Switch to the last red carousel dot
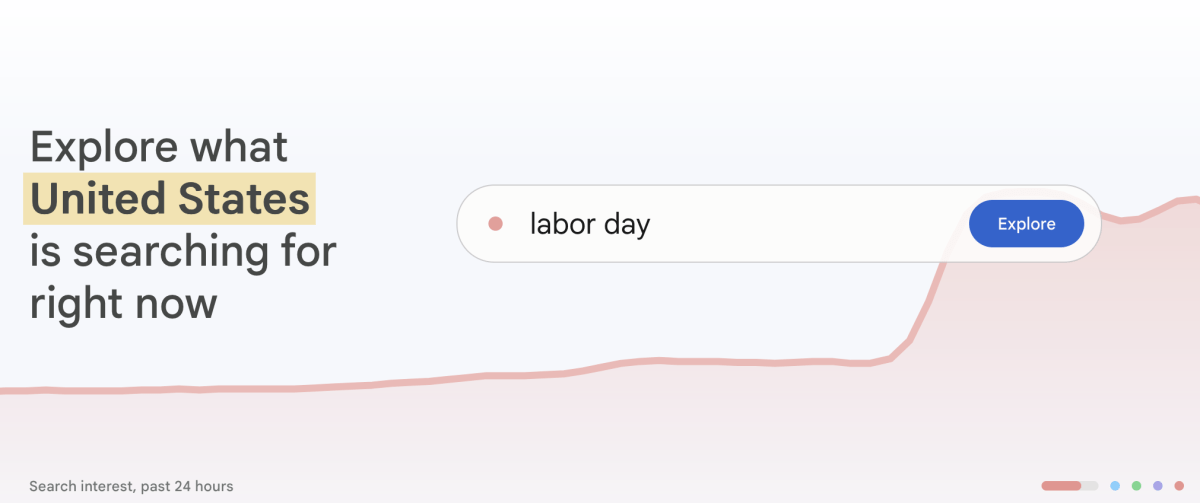The image size is (1200, 503). pos(1178,486)
